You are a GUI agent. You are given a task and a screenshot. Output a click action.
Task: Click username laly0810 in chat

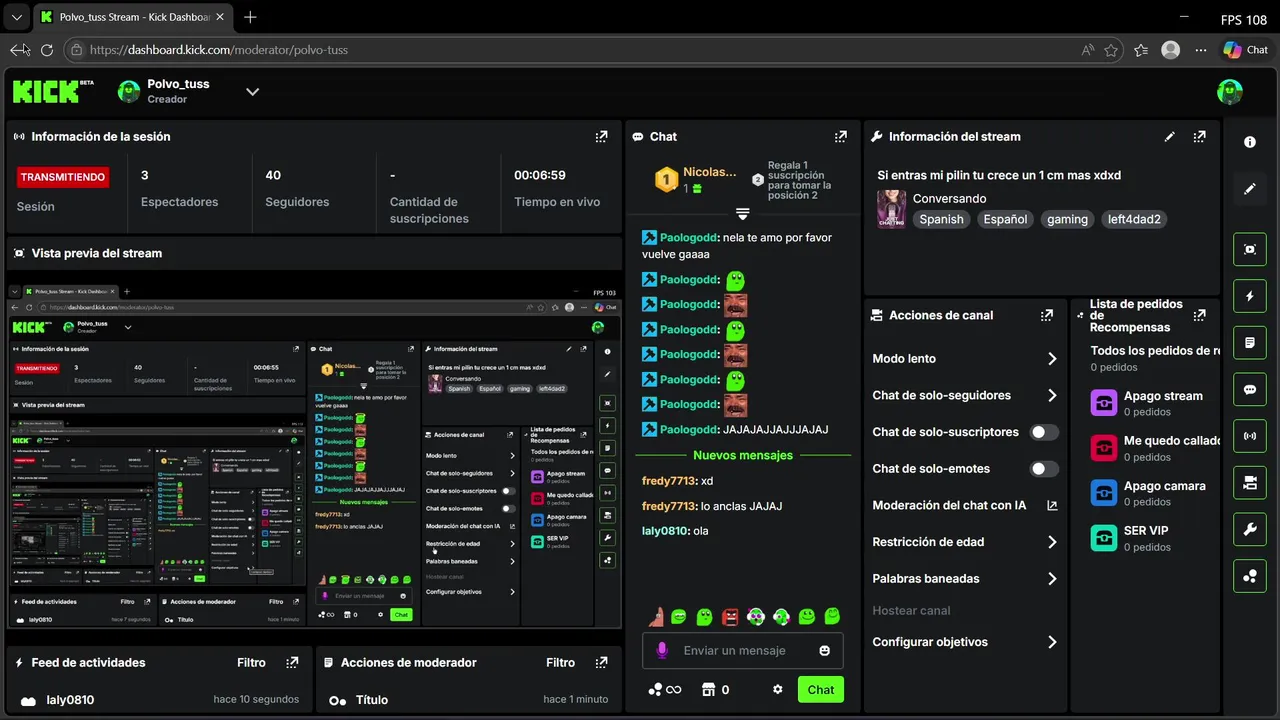click(x=665, y=531)
